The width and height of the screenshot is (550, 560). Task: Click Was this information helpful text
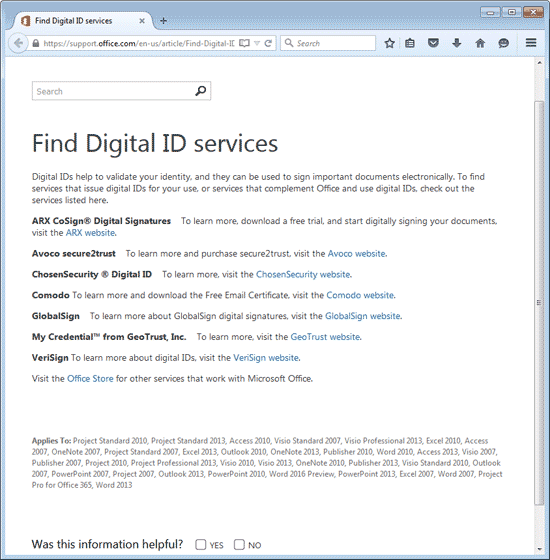pyautogui.click(x=107, y=544)
